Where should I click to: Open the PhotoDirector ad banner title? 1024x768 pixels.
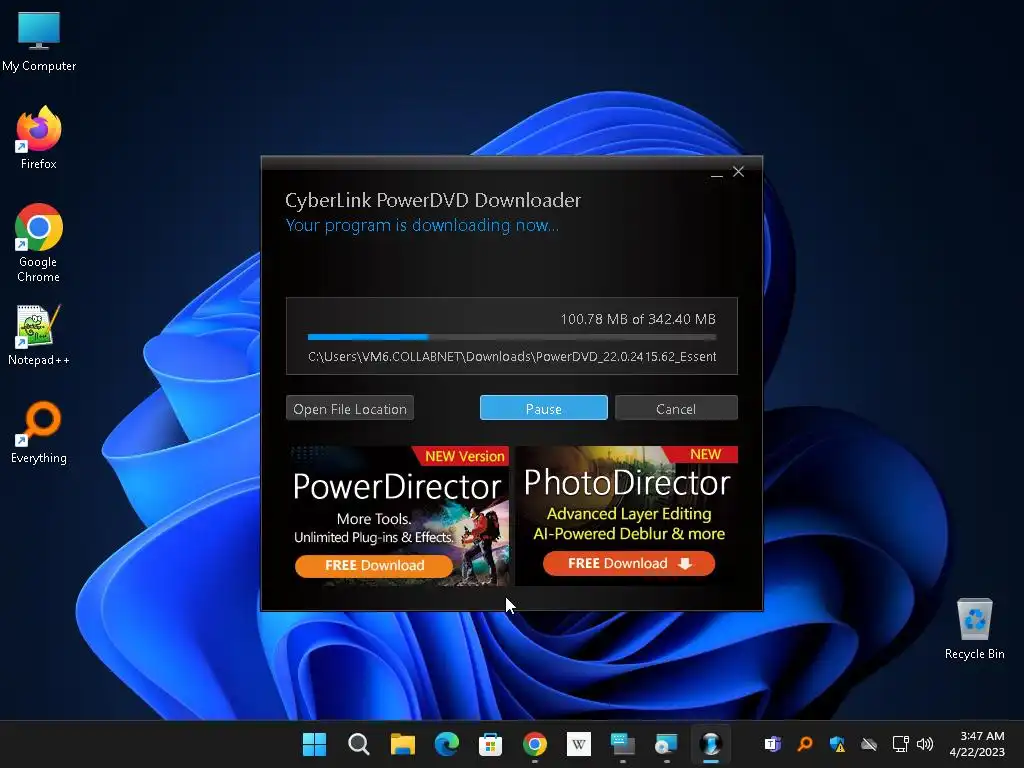[627, 483]
